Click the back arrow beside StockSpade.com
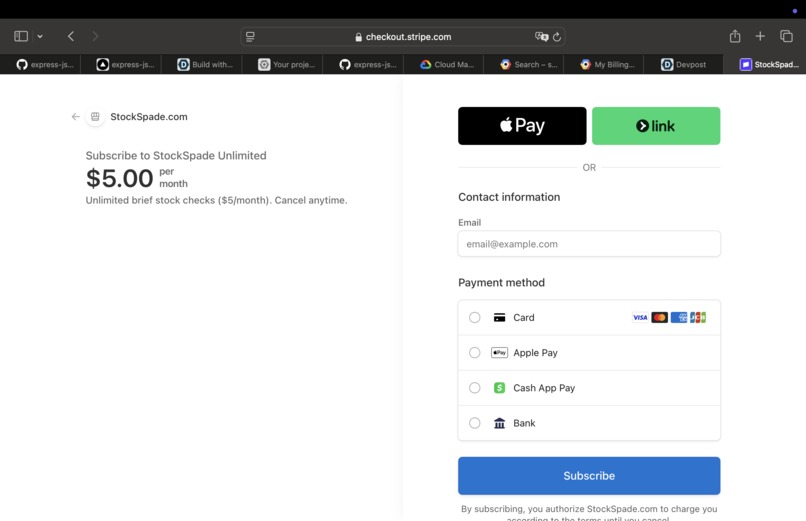 (x=76, y=117)
